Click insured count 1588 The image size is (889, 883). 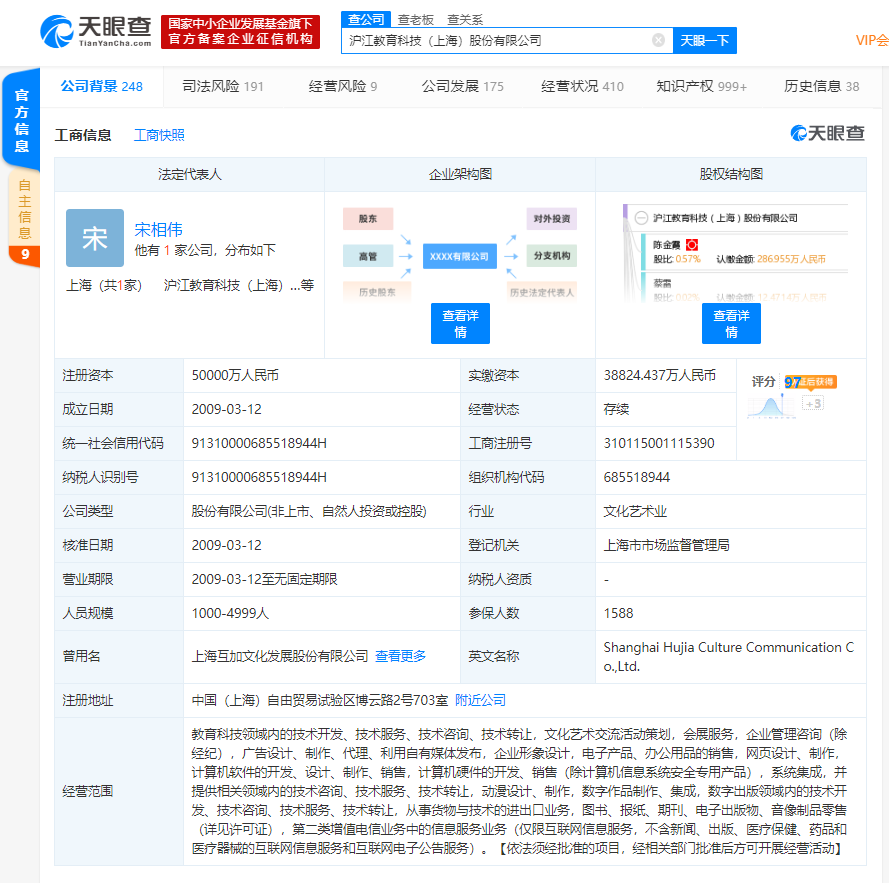point(619,614)
